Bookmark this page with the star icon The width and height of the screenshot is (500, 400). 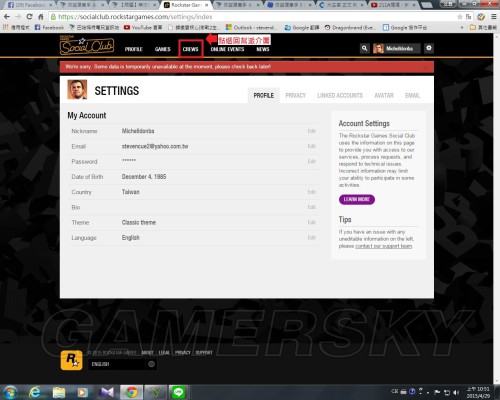pos(460,17)
